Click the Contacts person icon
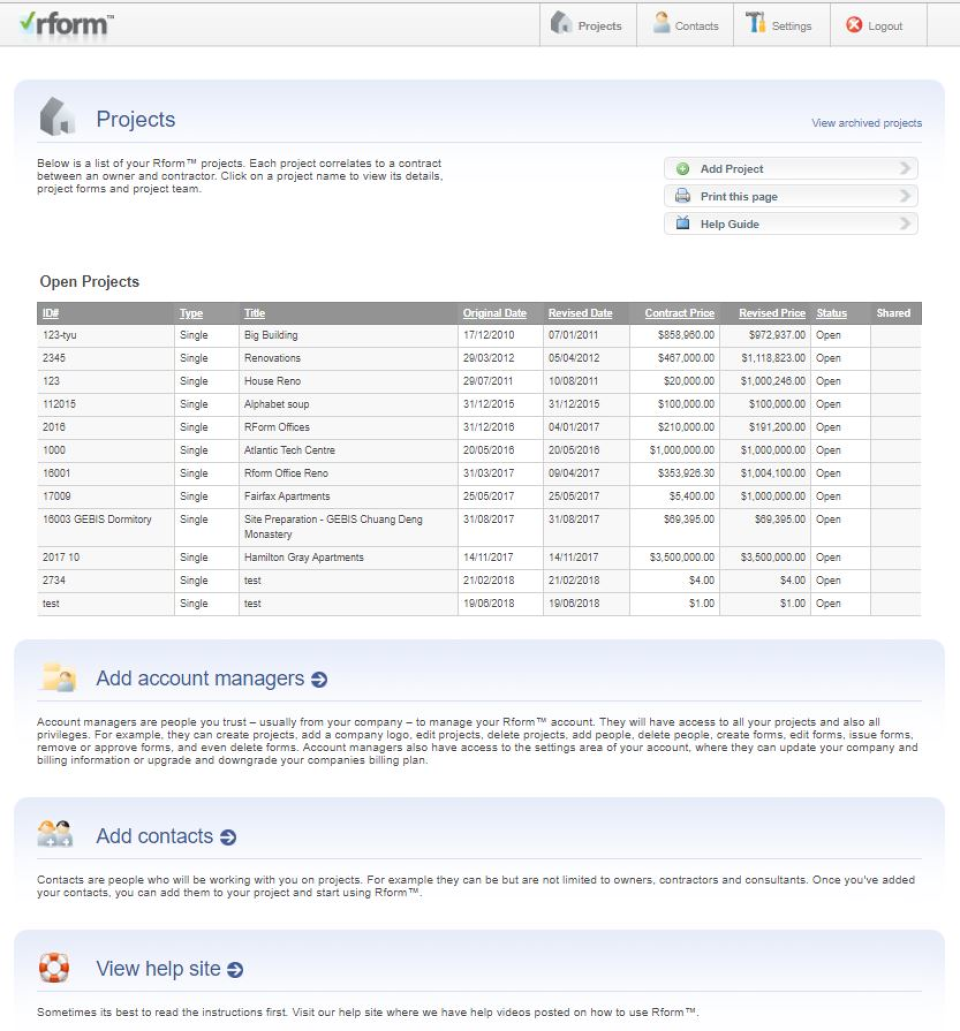Image resolution: width=960 pixels, height=1031 pixels. coord(661,24)
